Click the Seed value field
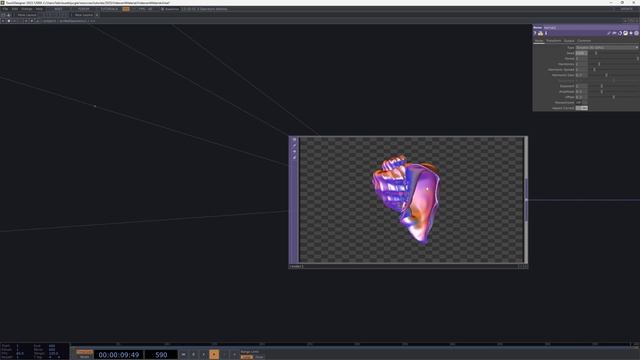This screenshot has width=640, height=360. pyautogui.click(x=581, y=53)
